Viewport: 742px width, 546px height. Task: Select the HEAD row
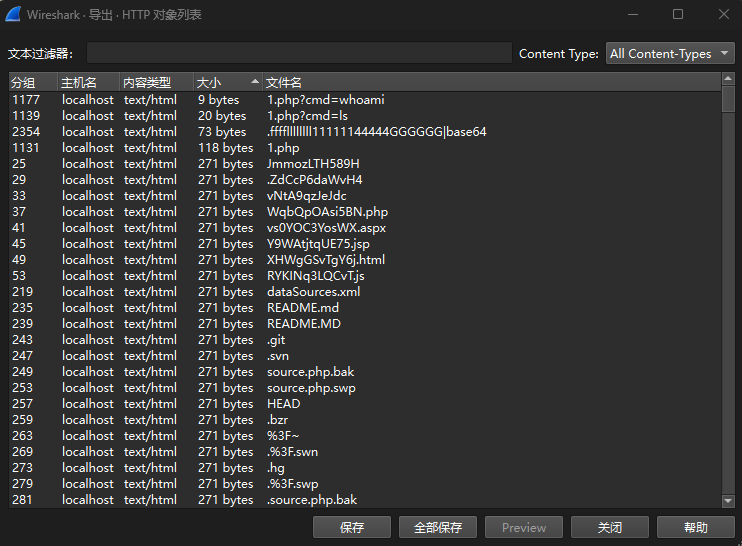point(365,404)
